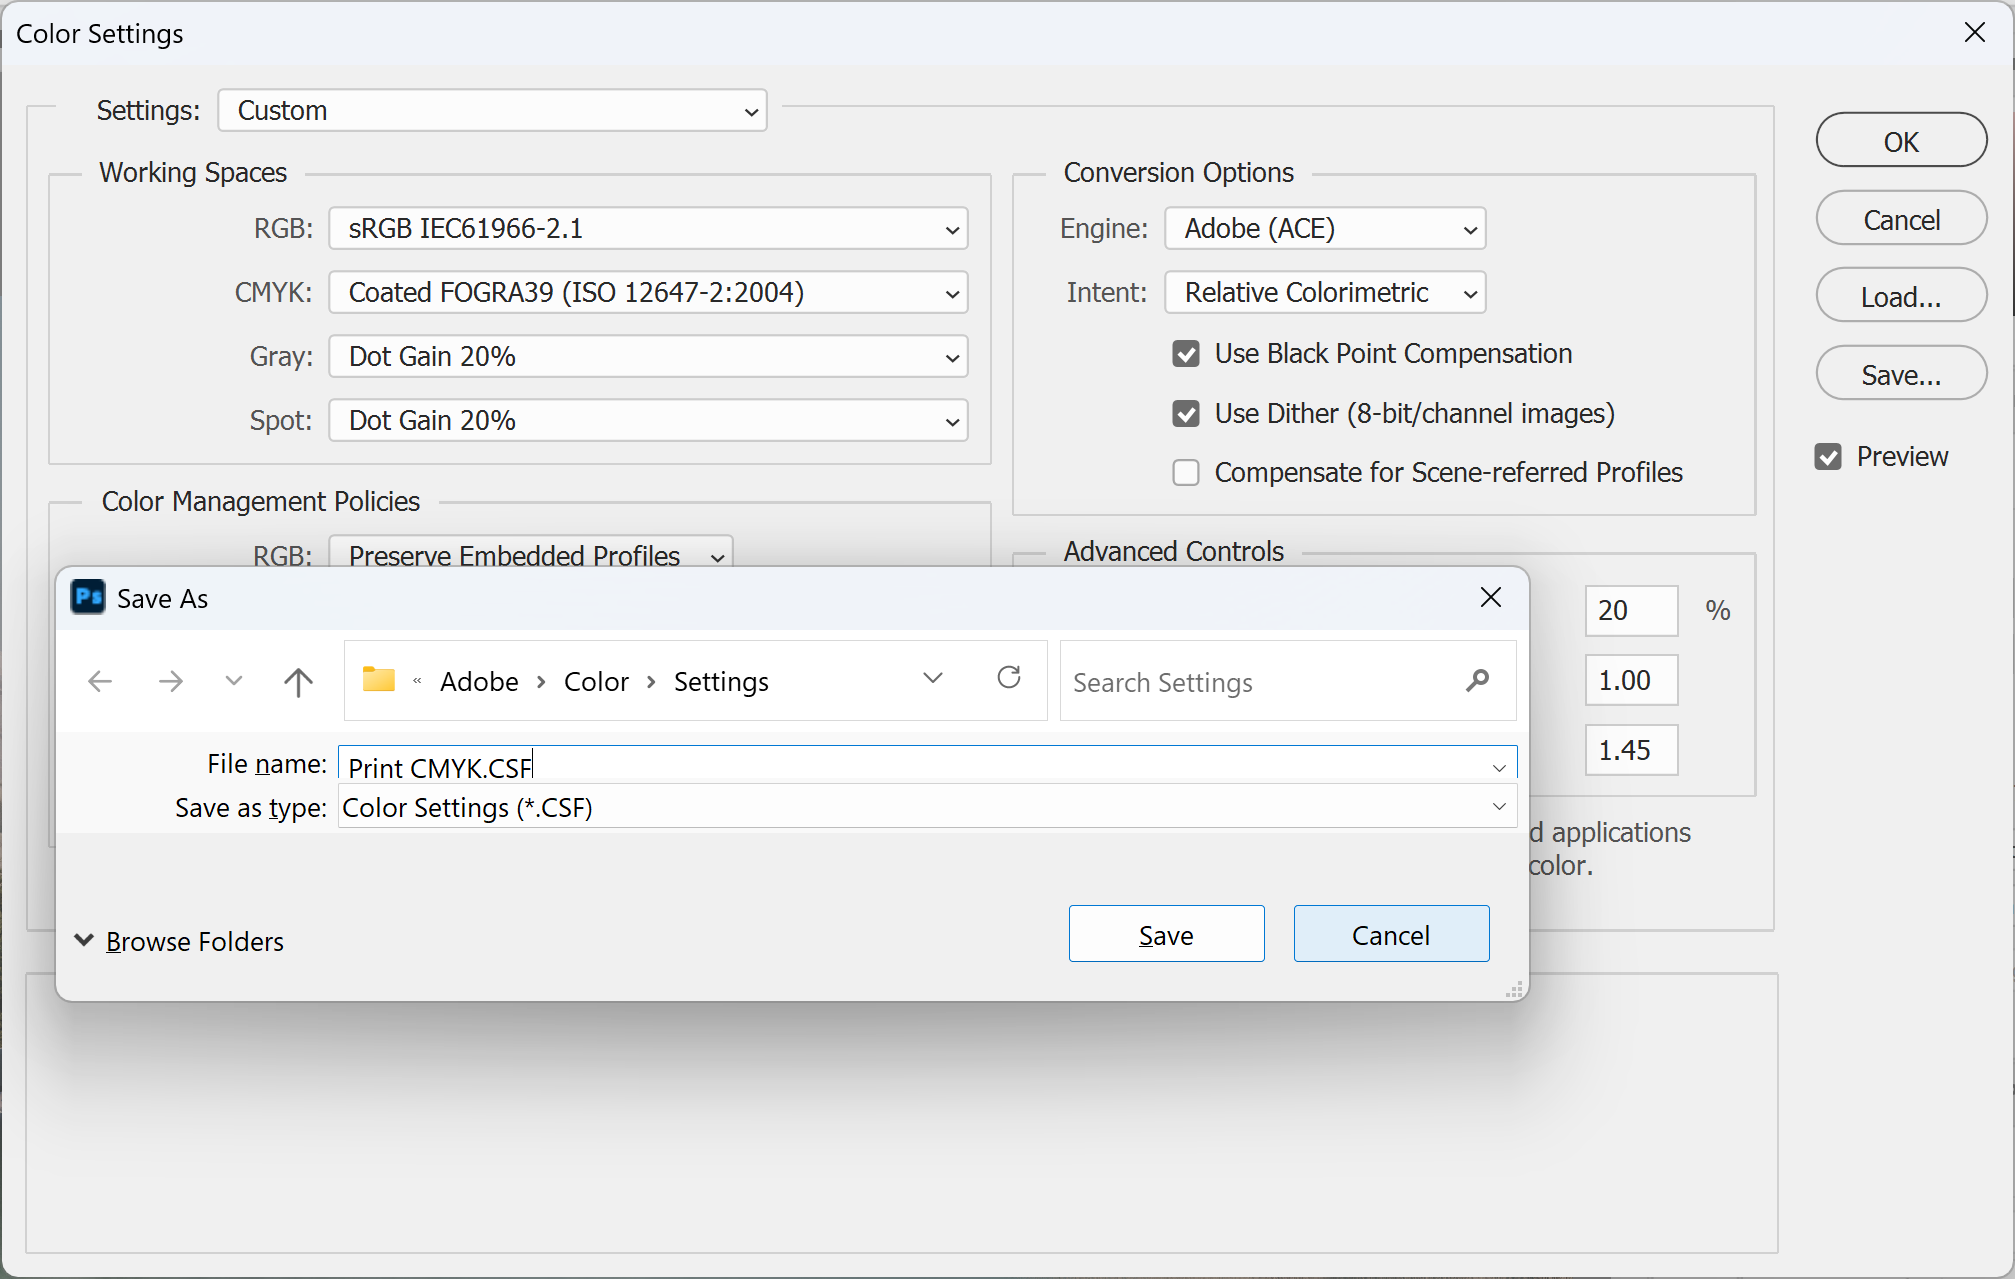Image resolution: width=2015 pixels, height=1279 pixels.
Task: Go back using the Save As back arrow
Action: pos(100,682)
